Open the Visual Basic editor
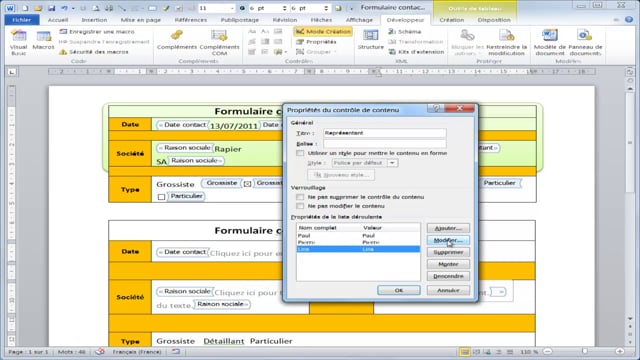 pyautogui.click(x=18, y=42)
